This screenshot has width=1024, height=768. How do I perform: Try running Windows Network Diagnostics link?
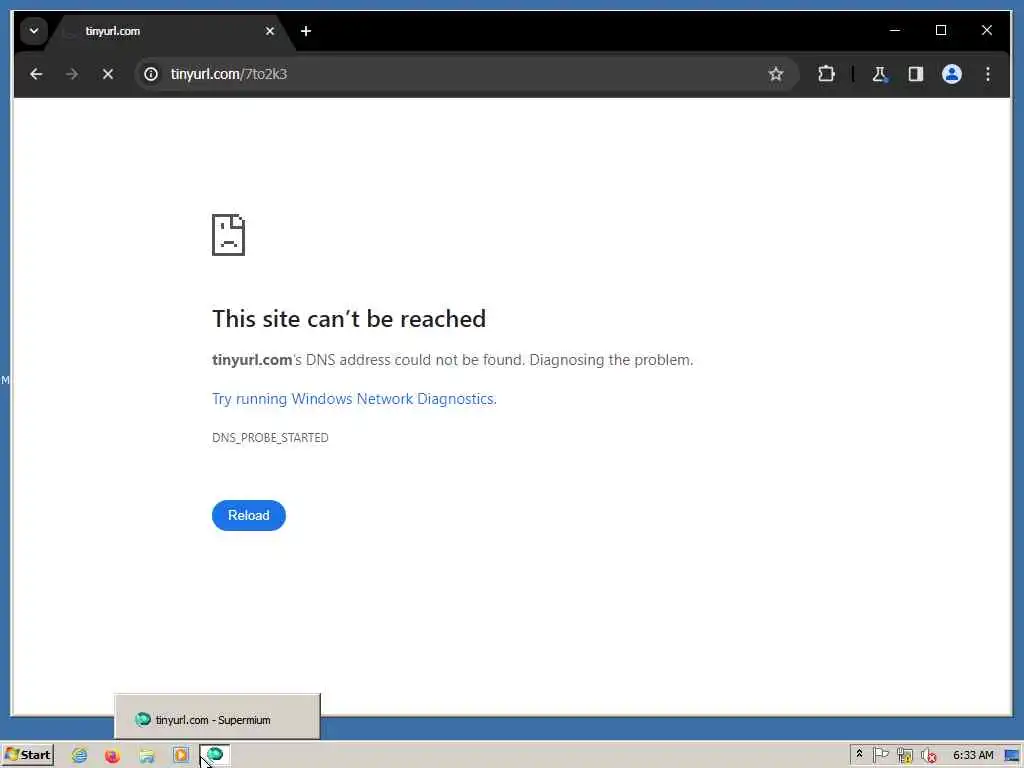(x=354, y=398)
